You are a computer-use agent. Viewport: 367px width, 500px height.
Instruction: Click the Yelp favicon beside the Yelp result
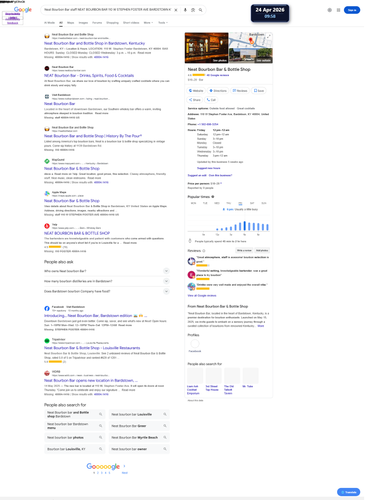(x=47, y=226)
